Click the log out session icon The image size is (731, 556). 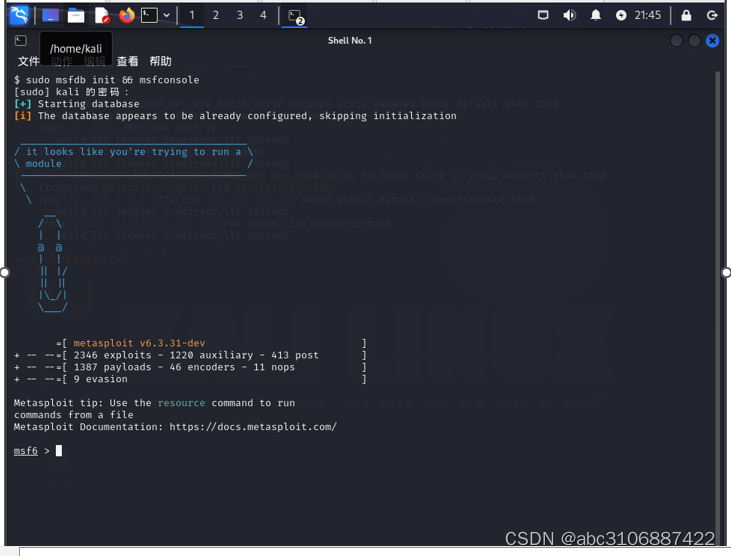coord(712,15)
